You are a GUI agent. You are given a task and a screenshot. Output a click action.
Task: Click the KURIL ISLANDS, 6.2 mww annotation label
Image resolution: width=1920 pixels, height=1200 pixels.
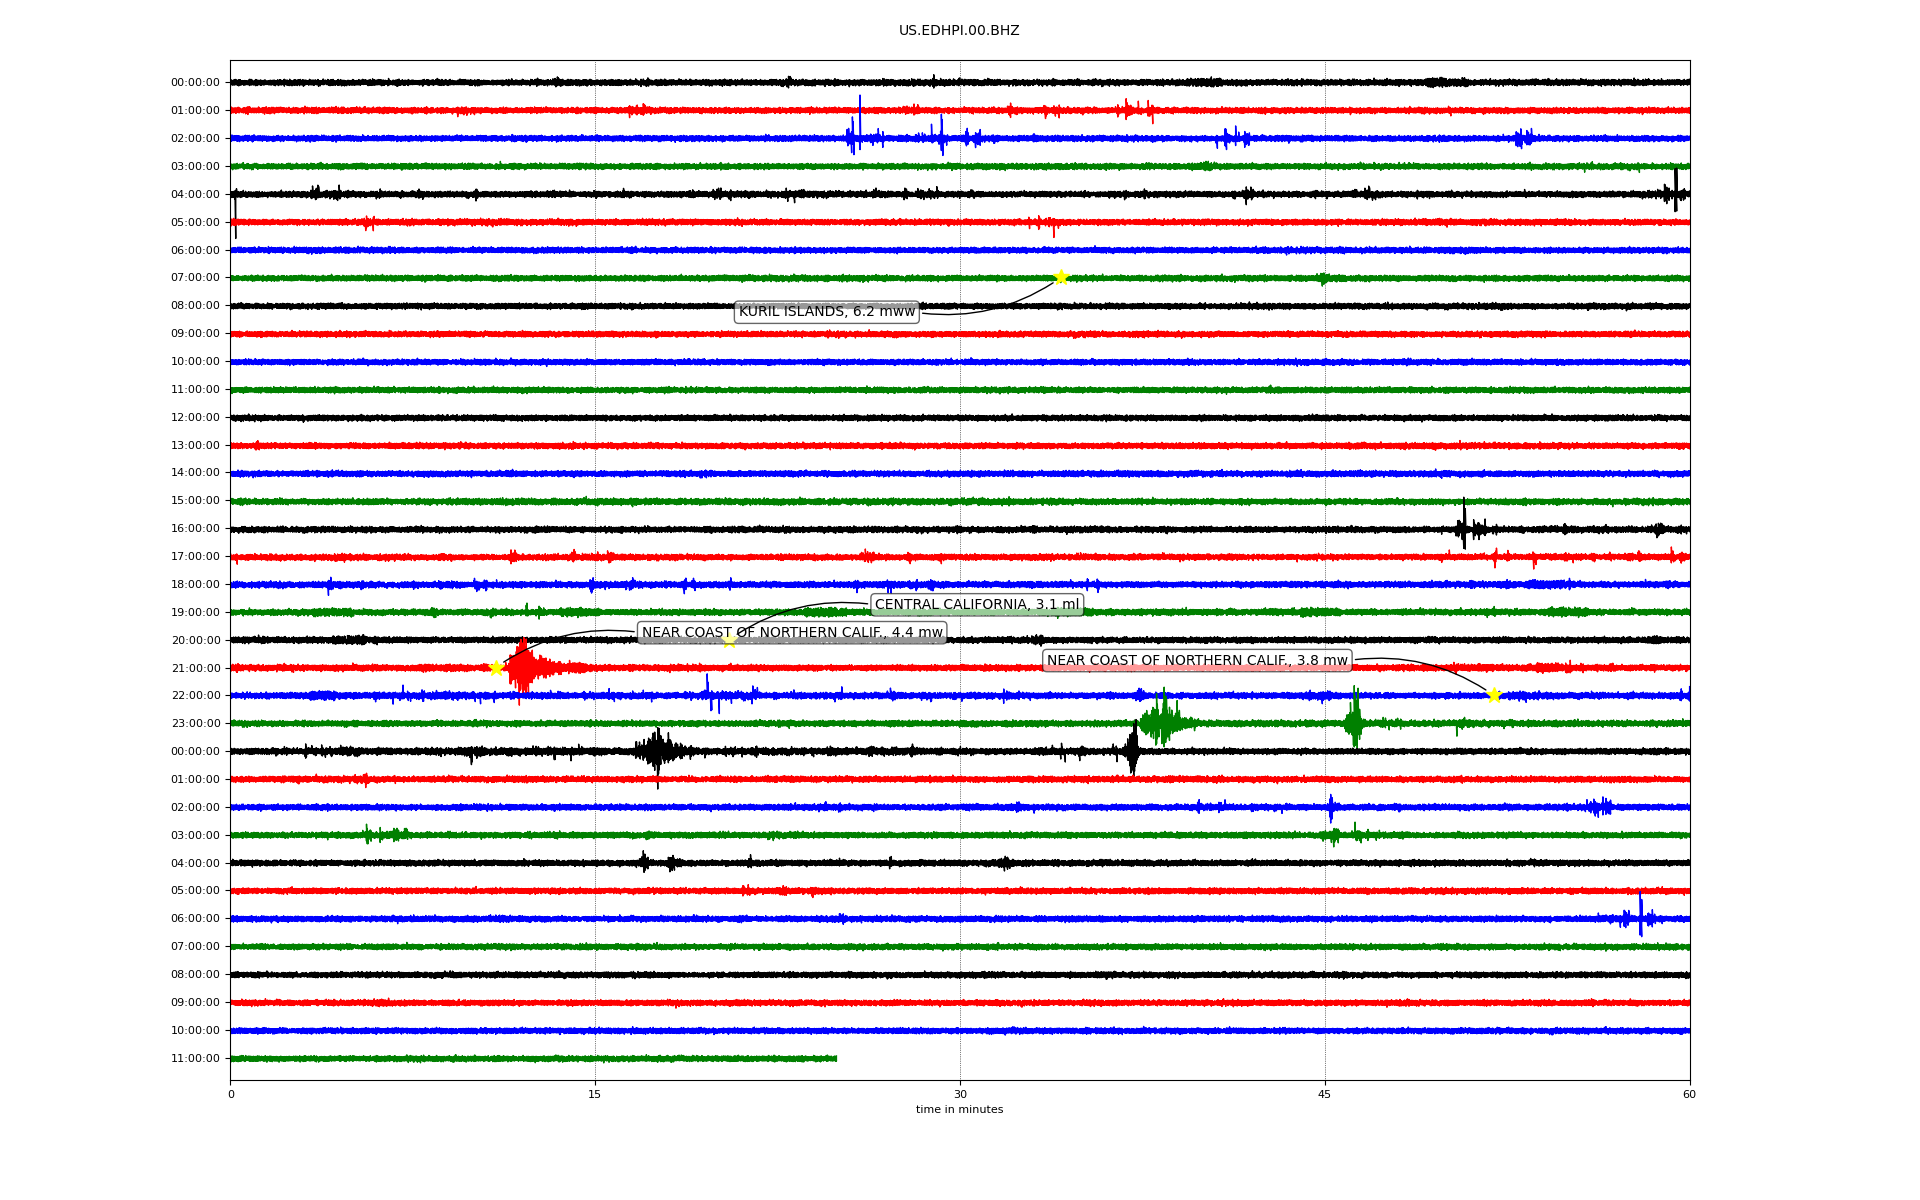826,312
